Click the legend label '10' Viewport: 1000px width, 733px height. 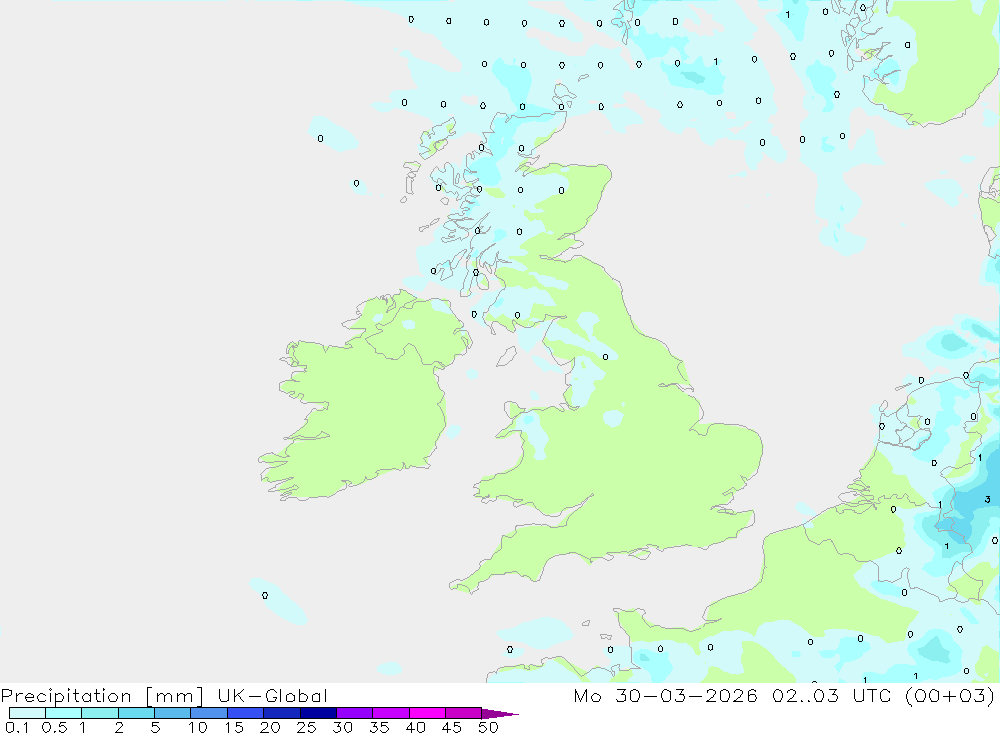click(x=198, y=727)
